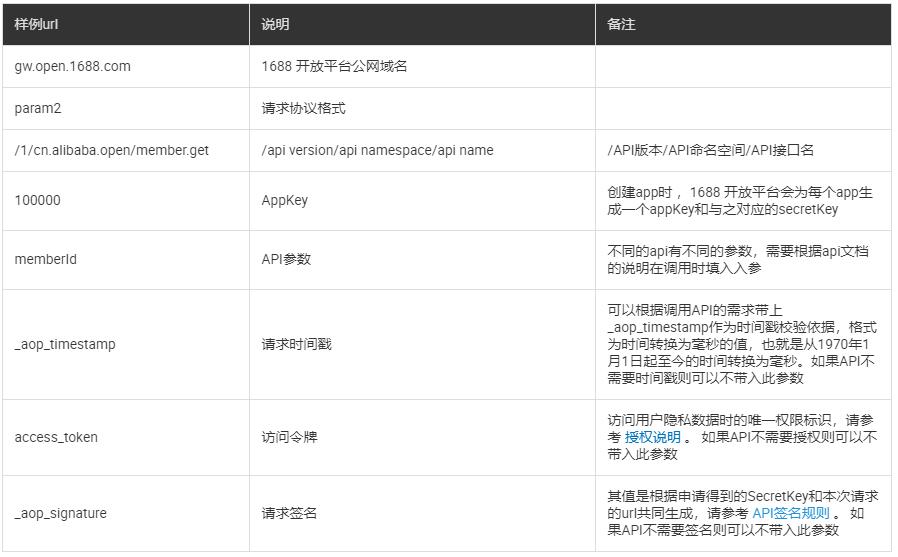Image resolution: width=898 pixels, height=557 pixels.
Task: Open the 授权说明 link
Action: click(652, 437)
